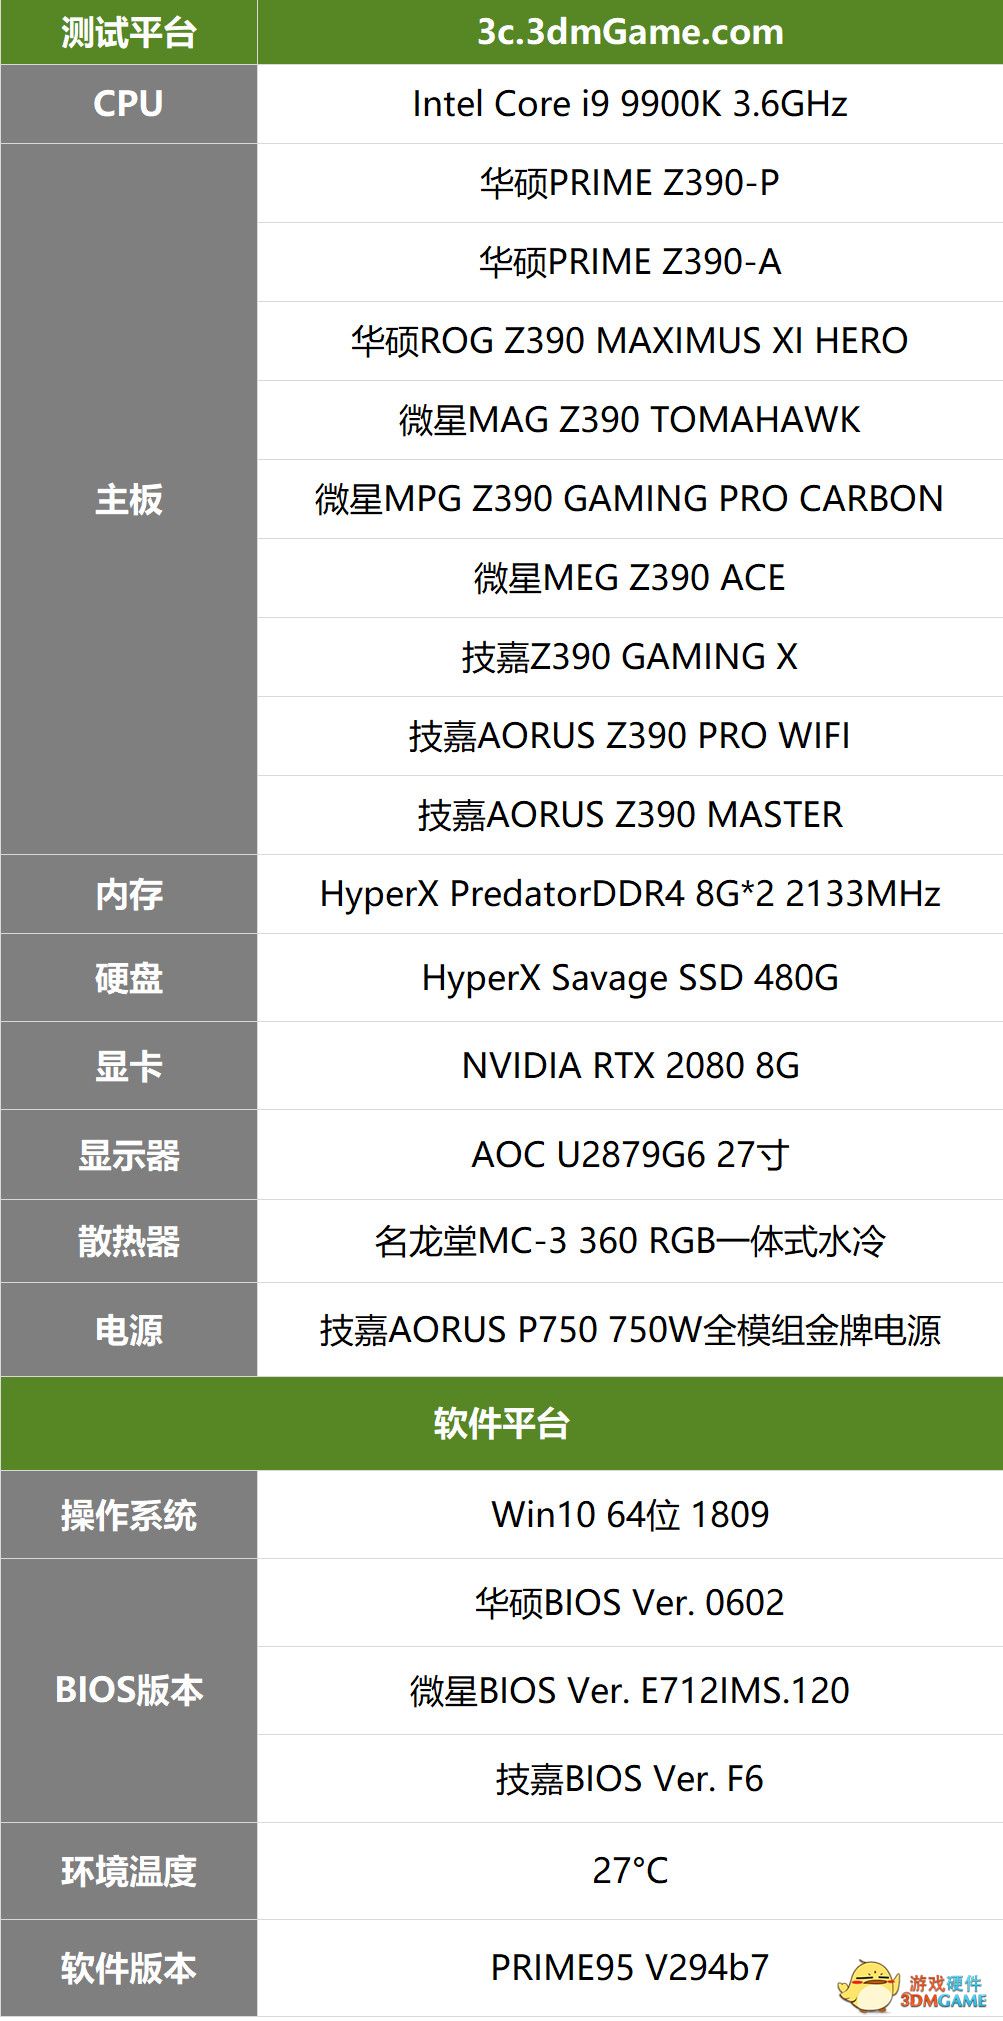This screenshot has height=2021, width=1003.
Task: Select the Intel Core i9 9900K text
Action: pyautogui.click(x=630, y=104)
